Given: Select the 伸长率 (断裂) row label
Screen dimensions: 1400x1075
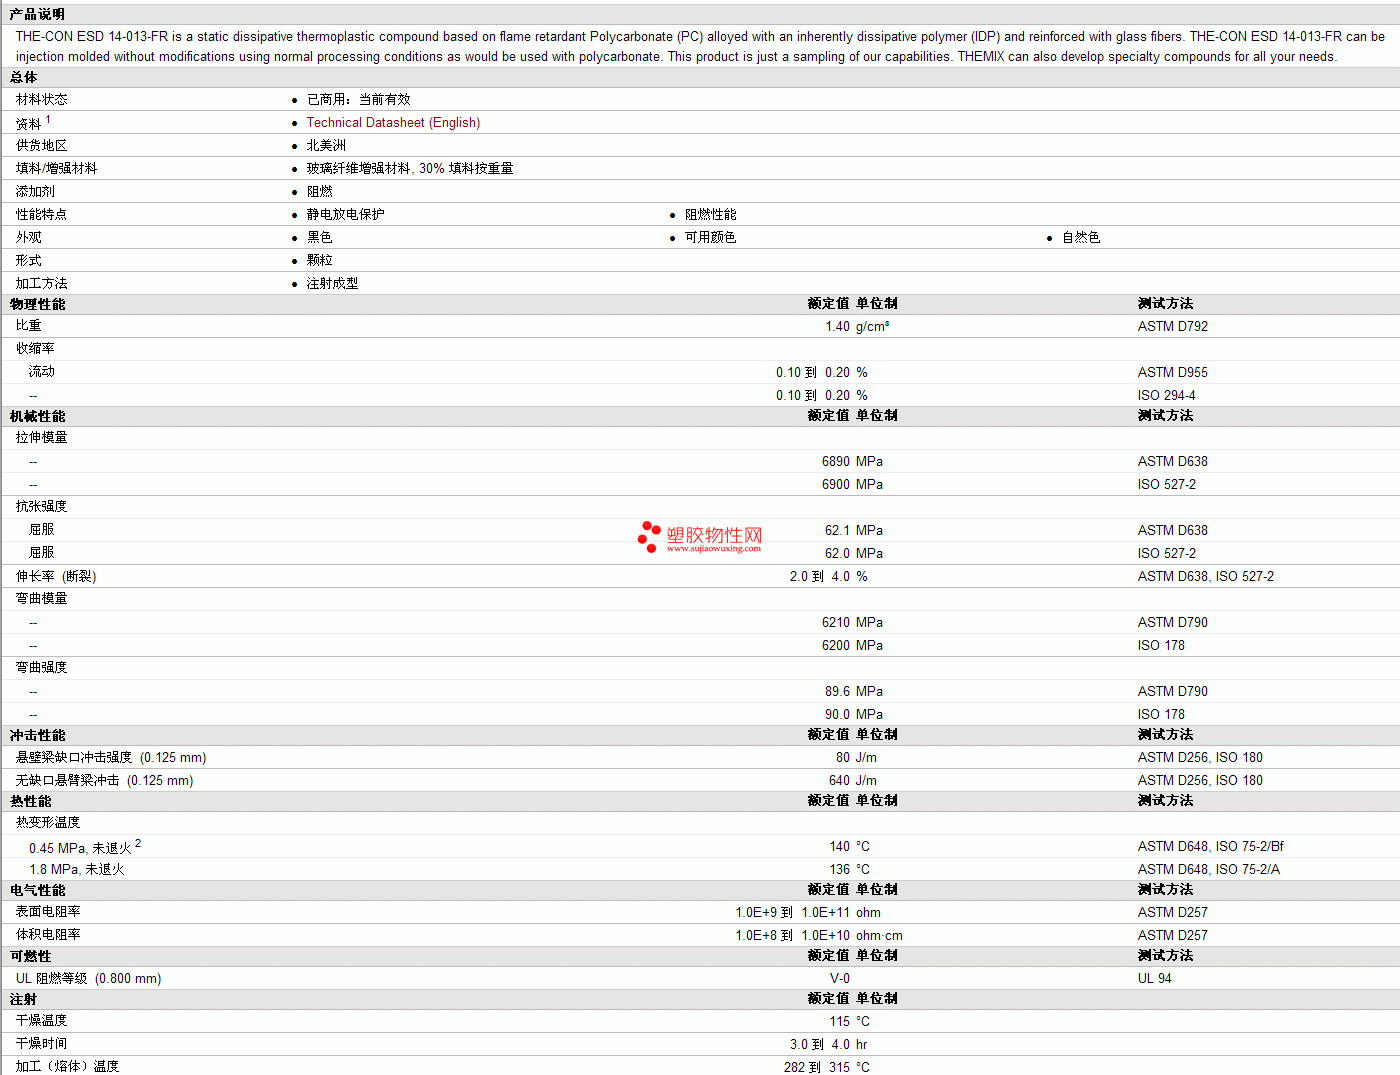Looking at the screenshot, I should pyautogui.click(x=56, y=576).
